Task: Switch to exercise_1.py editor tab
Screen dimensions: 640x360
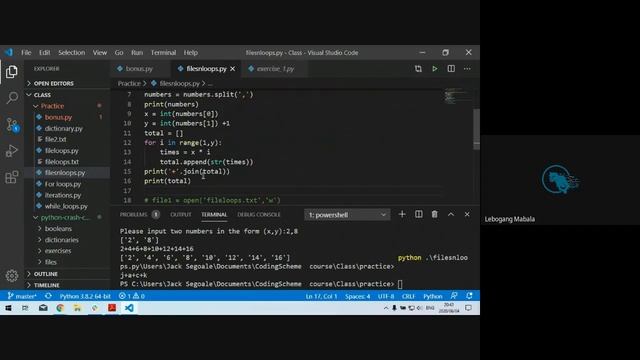Action: (x=274, y=69)
